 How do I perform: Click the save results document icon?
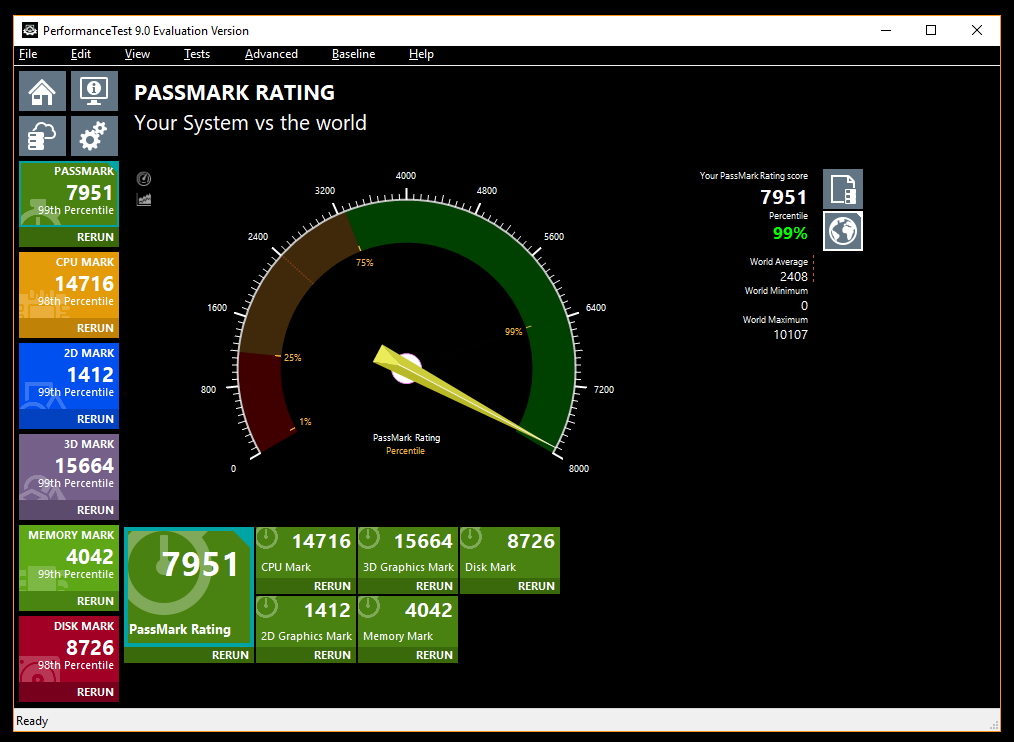843,189
